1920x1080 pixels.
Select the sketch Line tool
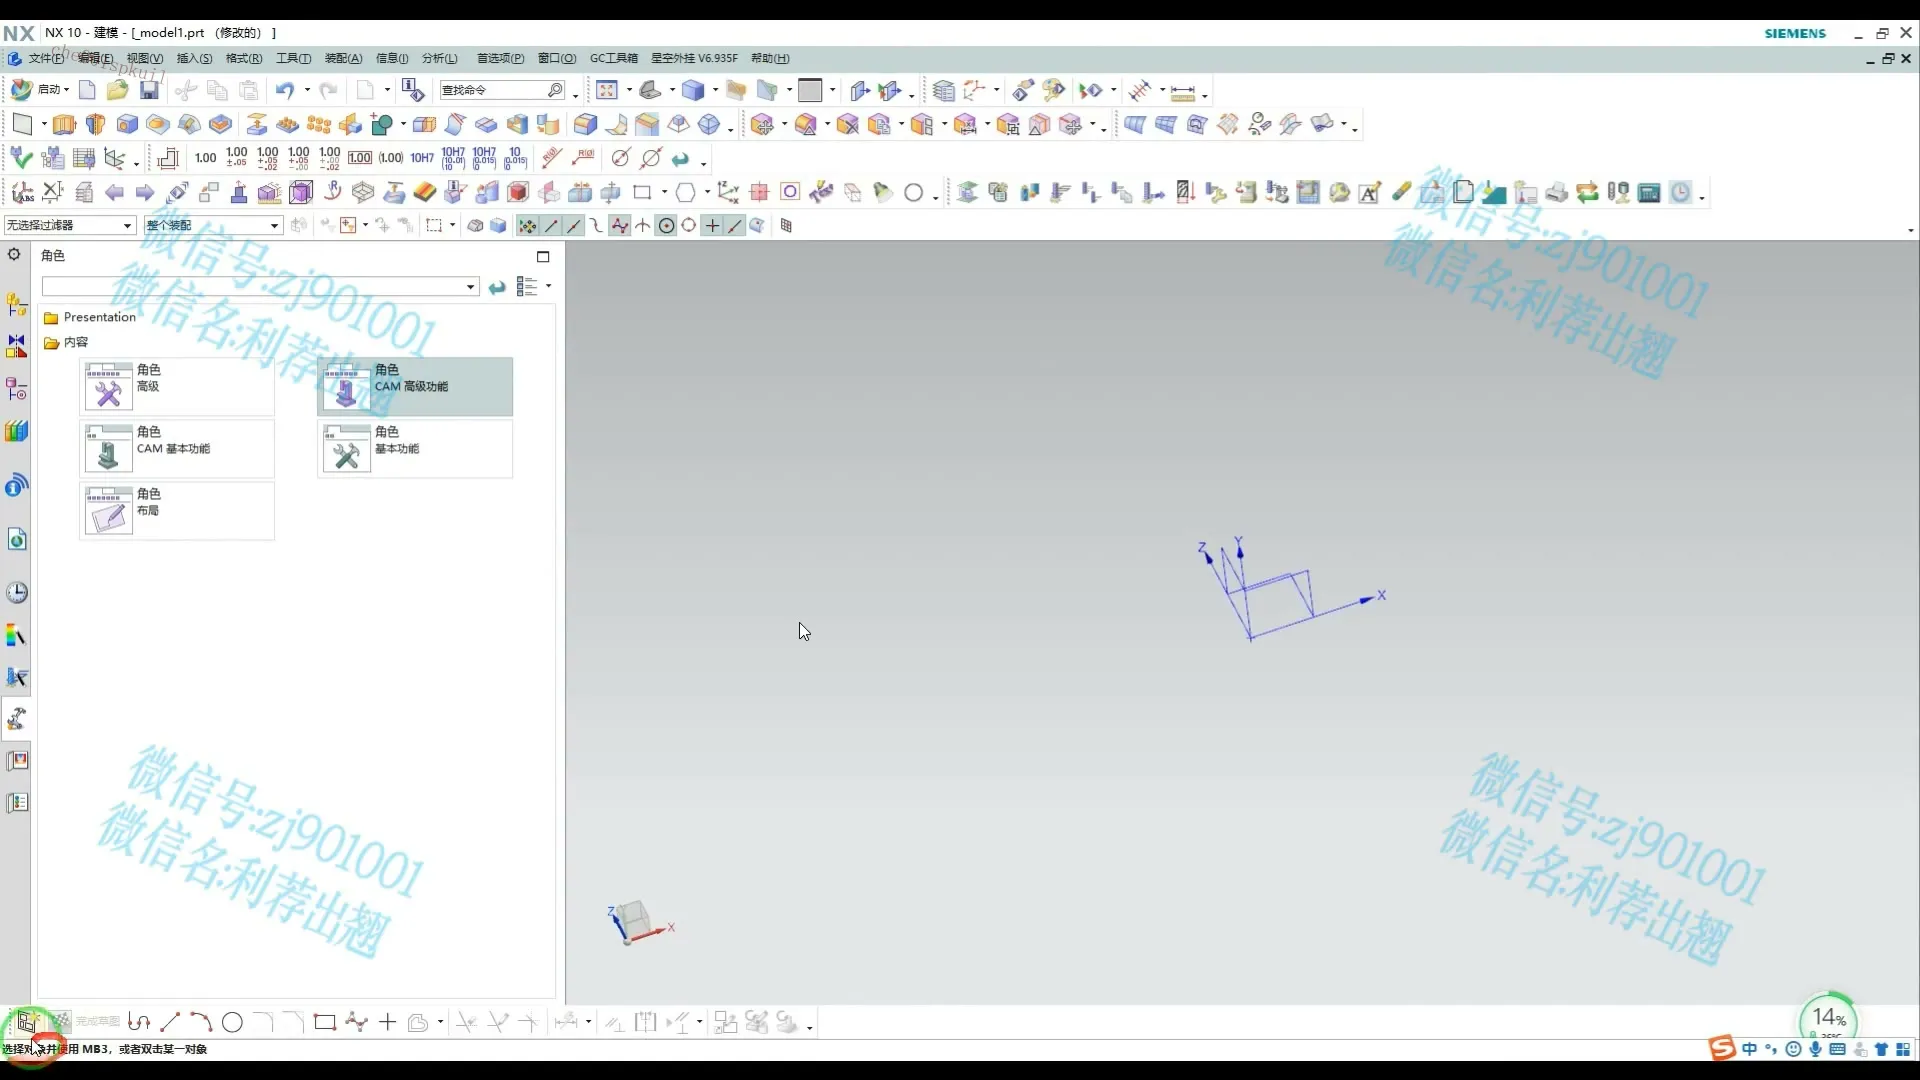(x=170, y=1022)
